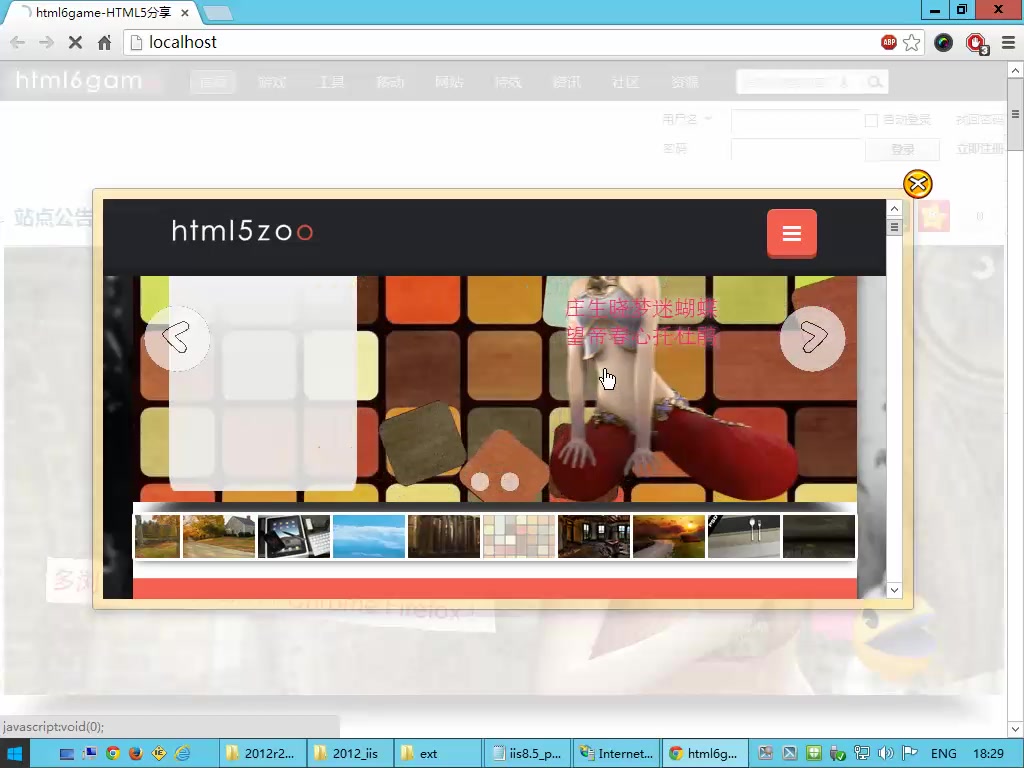
Task: Open the fork and spoon thumbnail
Action: point(744,536)
